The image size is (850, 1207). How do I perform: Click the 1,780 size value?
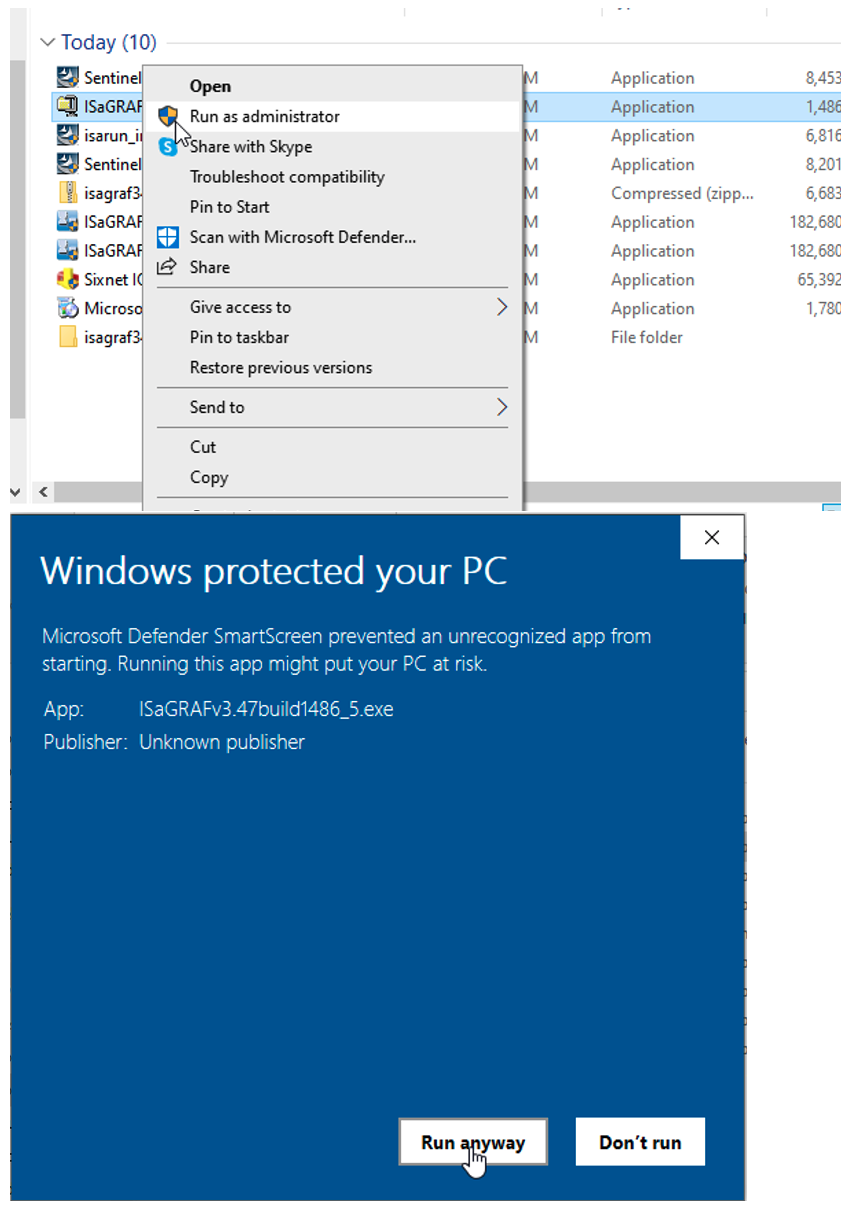click(825, 308)
